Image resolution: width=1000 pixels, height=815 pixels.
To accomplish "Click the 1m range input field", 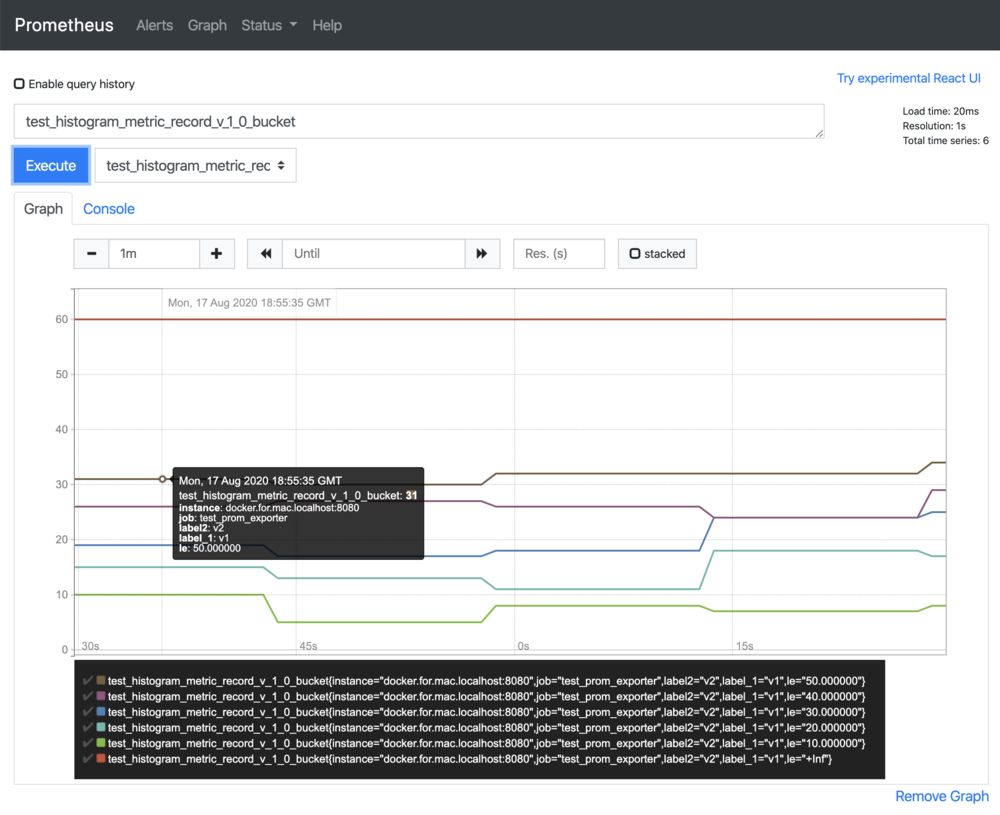I will 154,254.
